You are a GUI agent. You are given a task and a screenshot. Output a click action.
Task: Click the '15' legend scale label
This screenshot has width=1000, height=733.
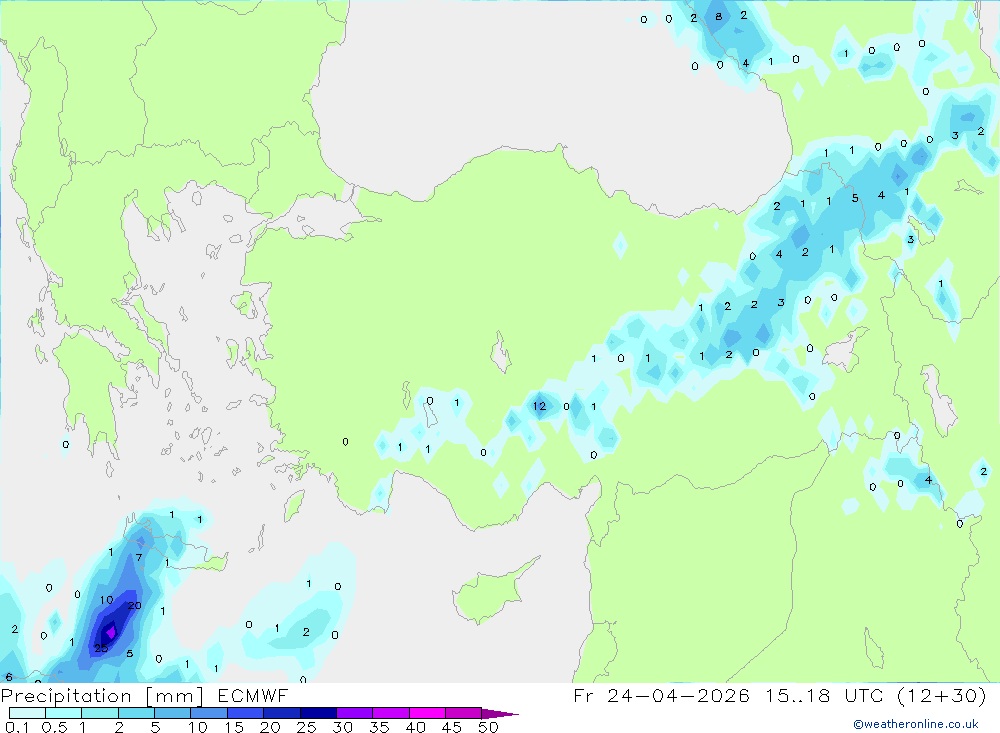tap(233, 727)
